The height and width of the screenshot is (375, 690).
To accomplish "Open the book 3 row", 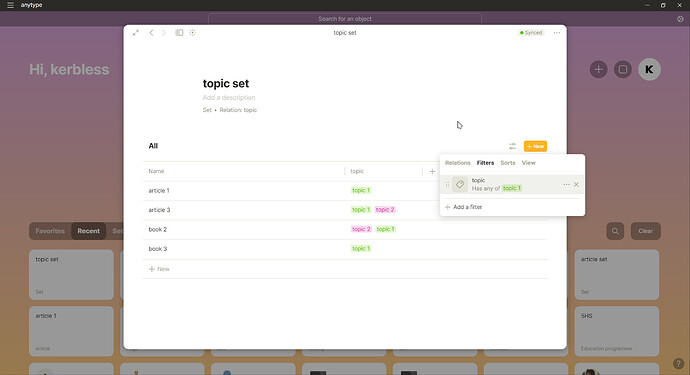I will coord(158,249).
